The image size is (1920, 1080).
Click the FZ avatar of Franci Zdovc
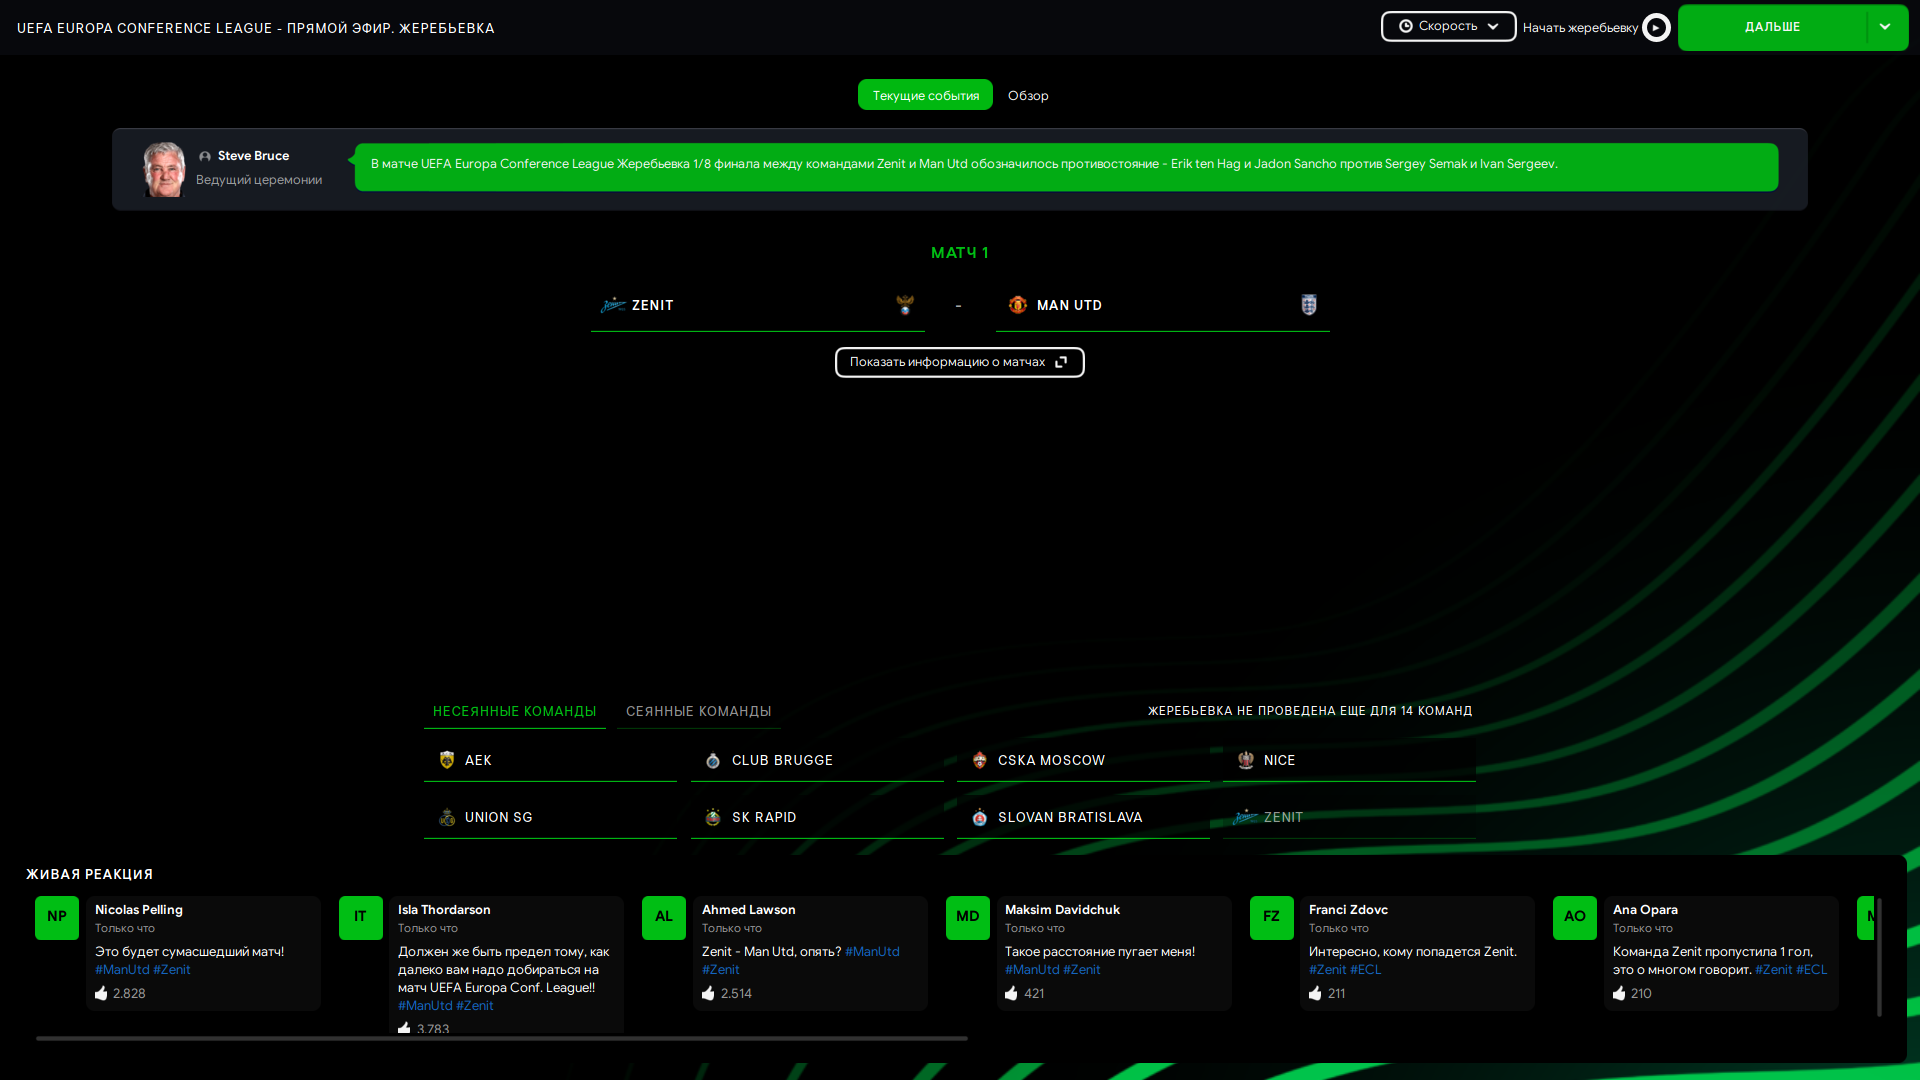click(1271, 917)
